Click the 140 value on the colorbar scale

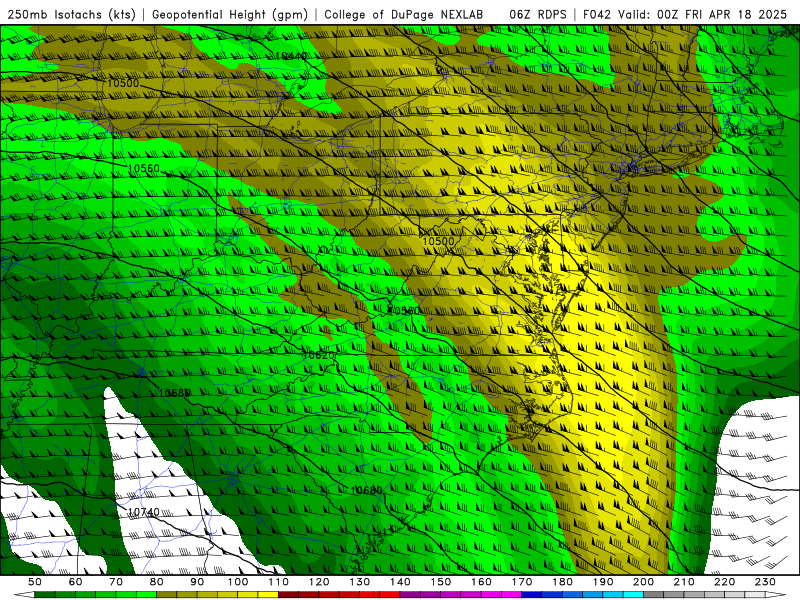(x=400, y=582)
